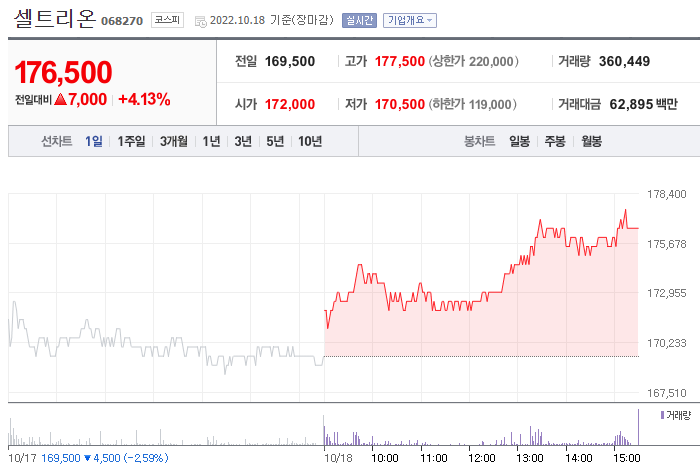Click the 13:00 time axis label
The height and width of the screenshot is (473, 700).
tap(530, 458)
